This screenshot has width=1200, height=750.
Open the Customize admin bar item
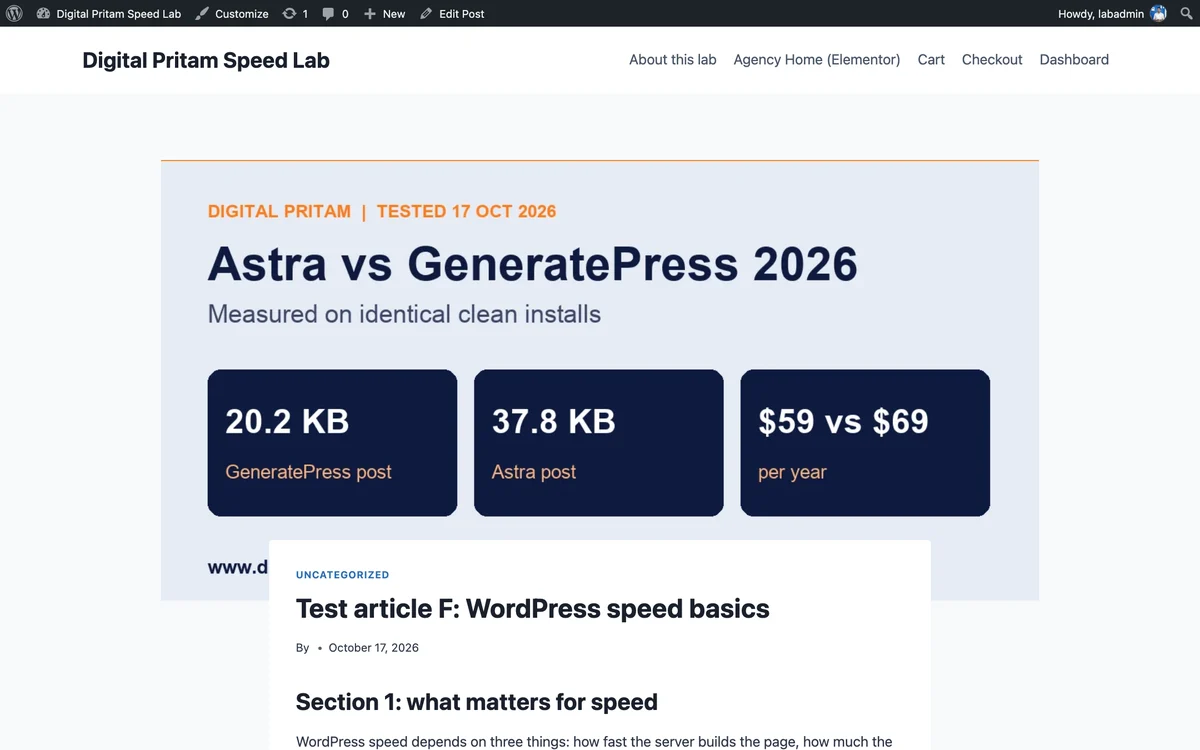232,14
